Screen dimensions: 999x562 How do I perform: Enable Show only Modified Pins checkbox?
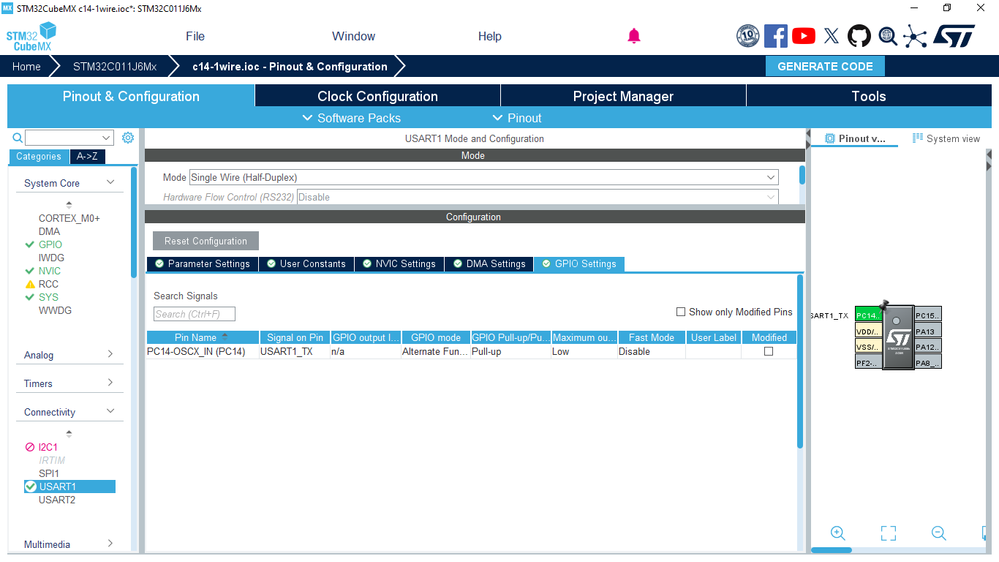680,312
